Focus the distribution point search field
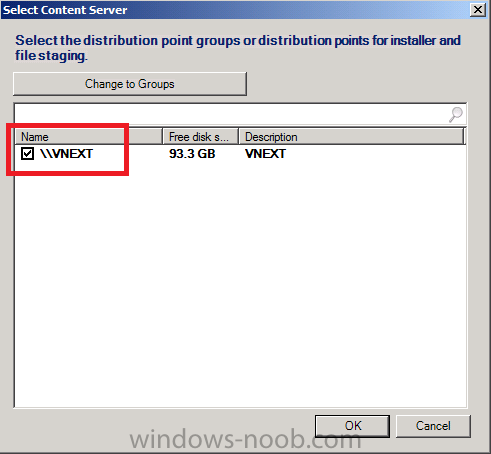 coord(232,114)
